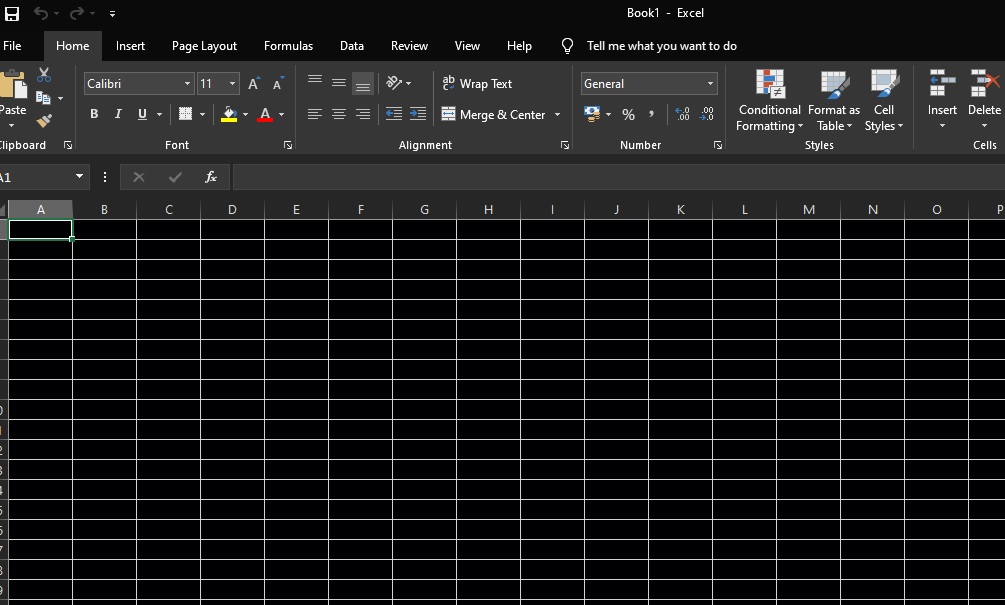Center-align the cell contents
The width and height of the screenshot is (1005, 605).
click(x=338, y=114)
